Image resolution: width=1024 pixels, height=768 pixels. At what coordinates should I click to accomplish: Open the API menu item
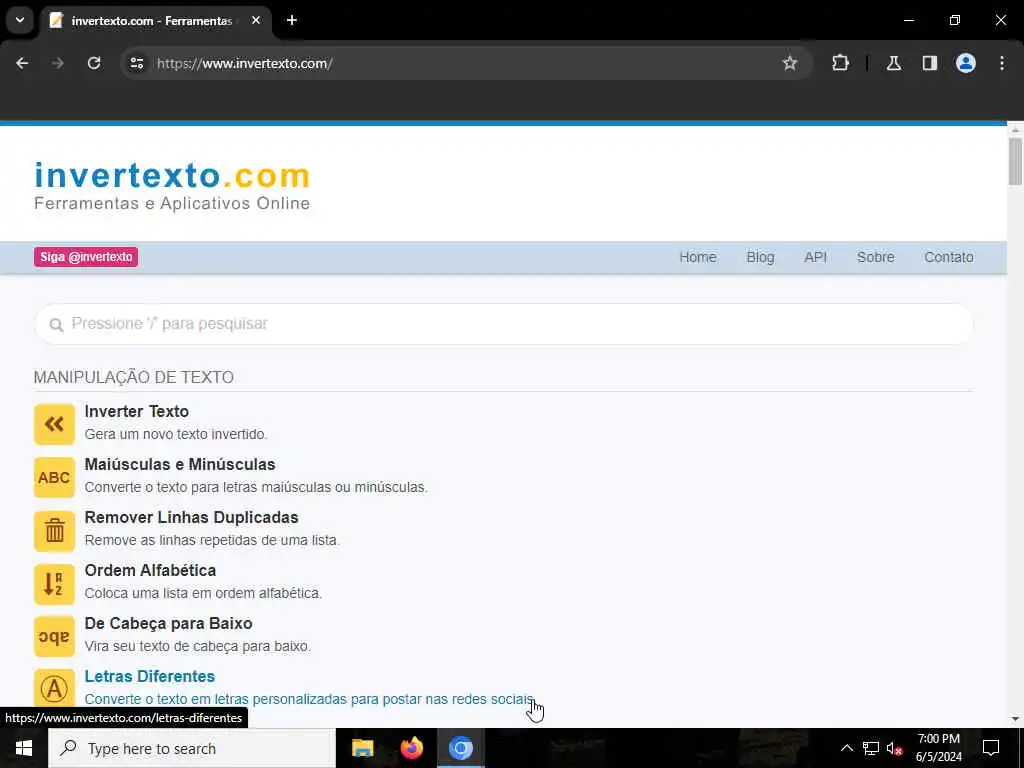(x=815, y=257)
